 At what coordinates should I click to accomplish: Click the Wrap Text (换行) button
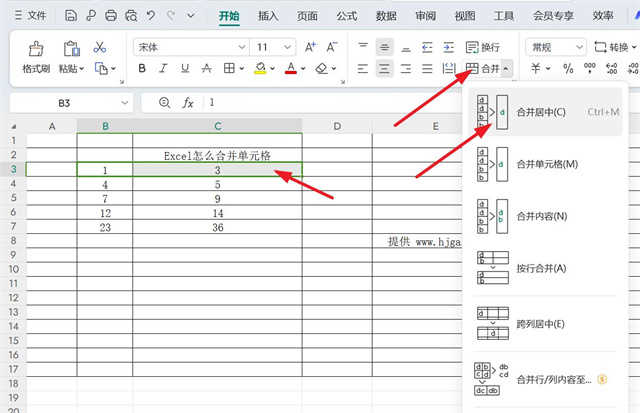(483, 47)
